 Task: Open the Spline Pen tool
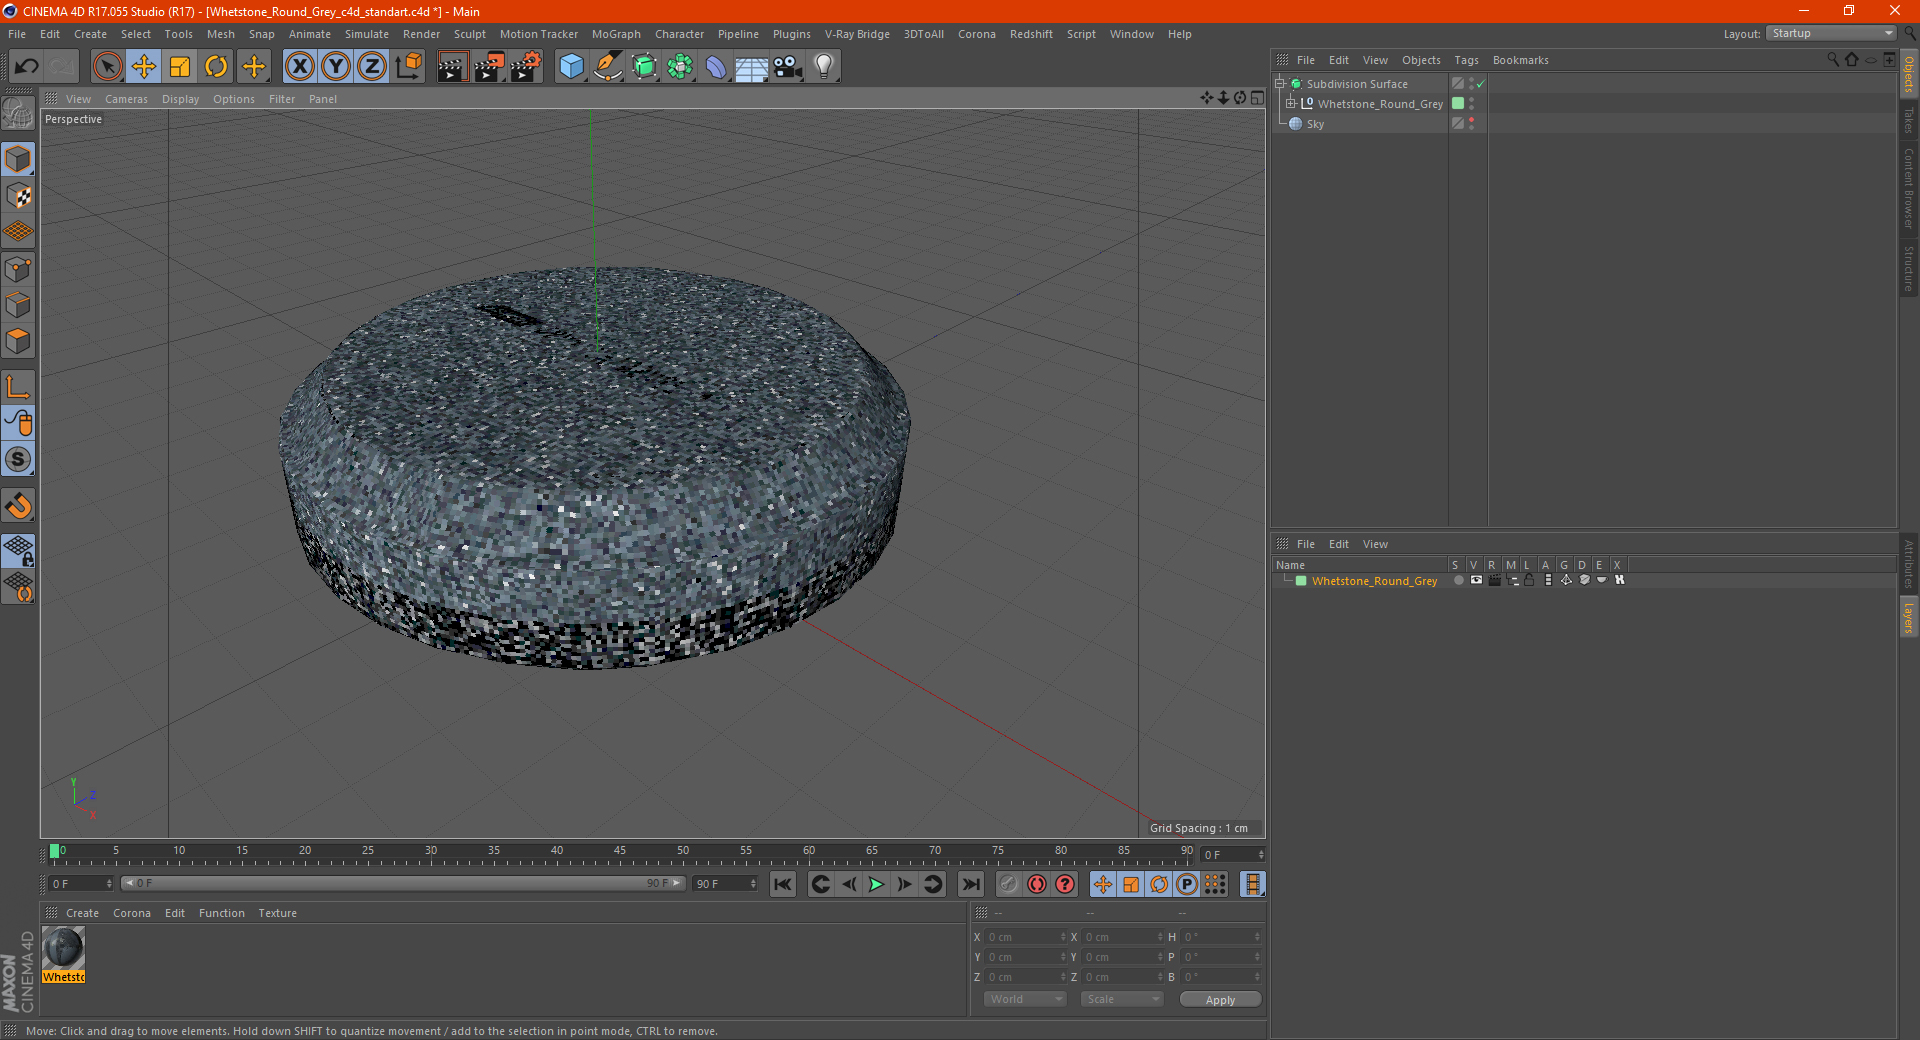coord(607,67)
